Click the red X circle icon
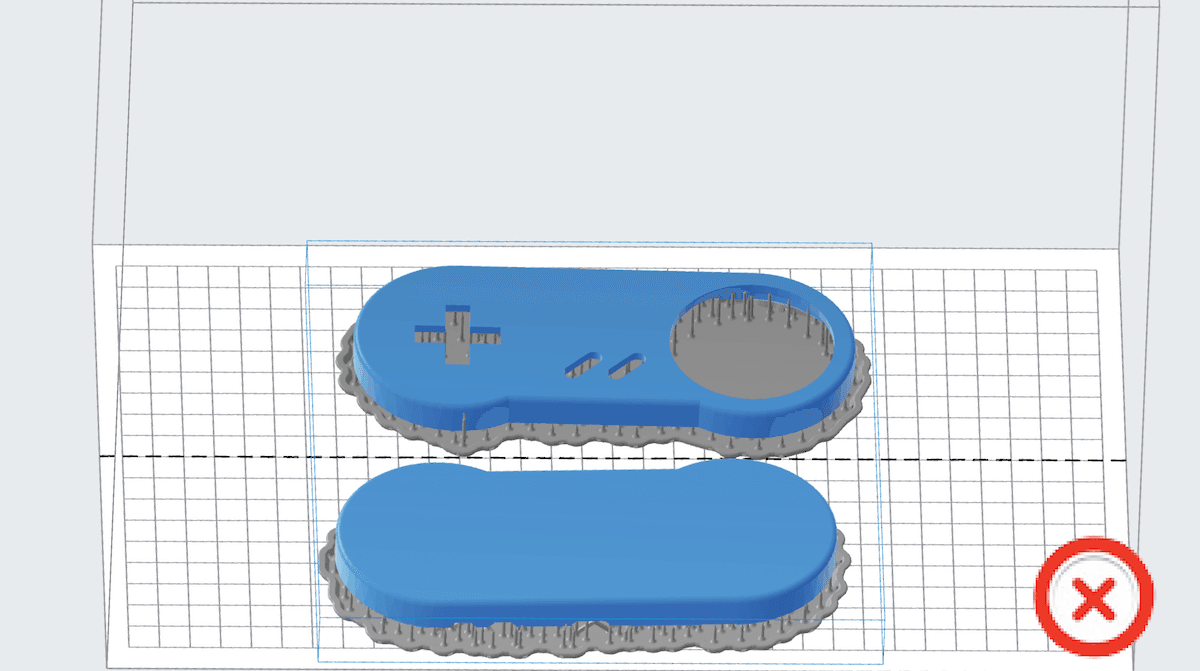This screenshot has width=1200, height=671. point(1094,598)
